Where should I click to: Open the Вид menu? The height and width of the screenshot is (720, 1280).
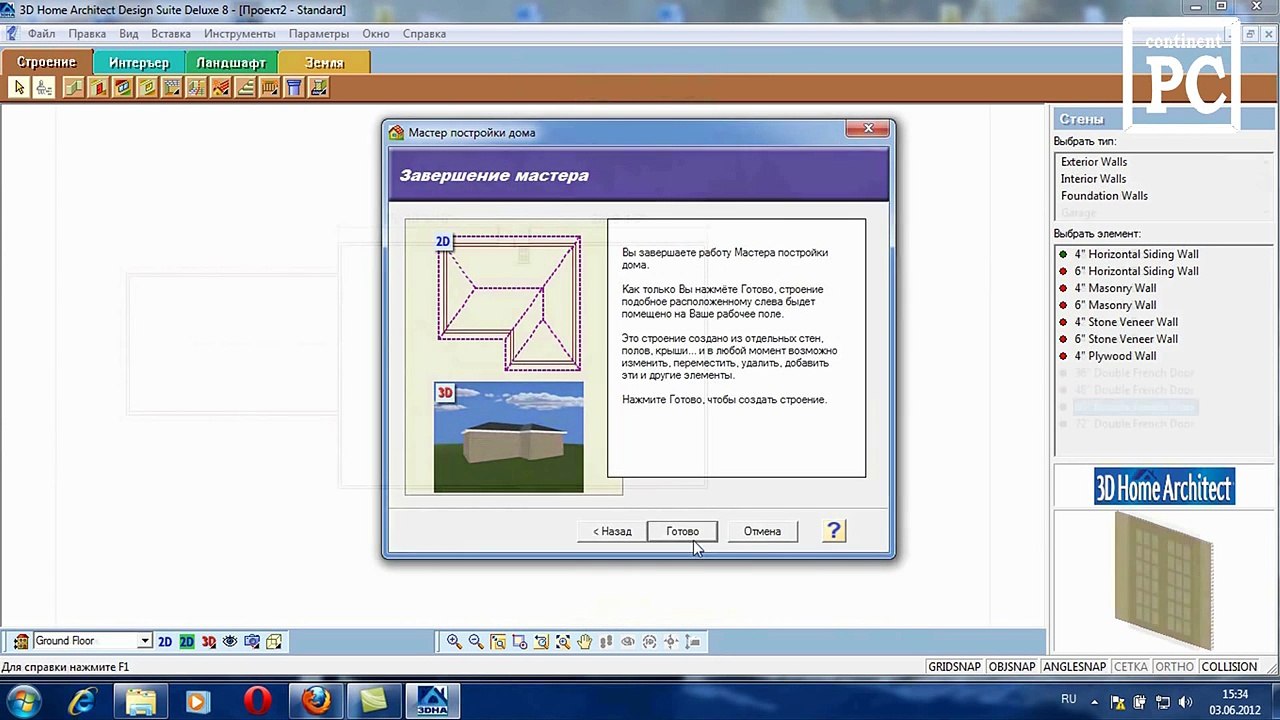tap(129, 34)
